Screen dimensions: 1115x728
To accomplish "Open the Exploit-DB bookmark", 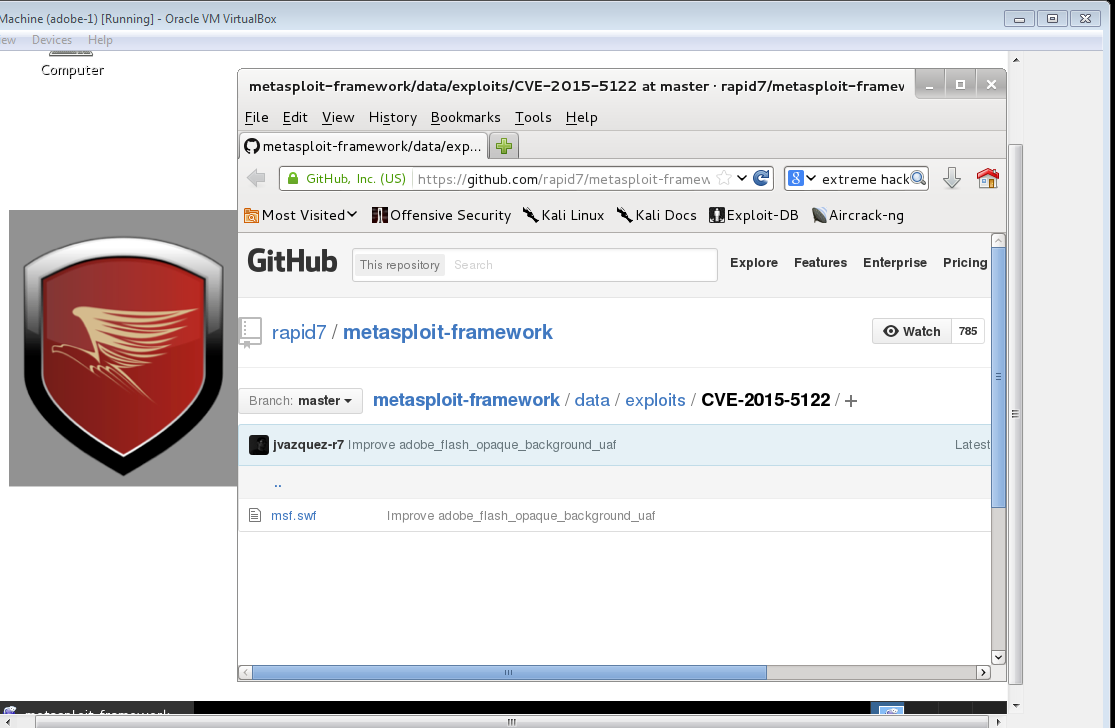I will pyautogui.click(x=754, y=215).
